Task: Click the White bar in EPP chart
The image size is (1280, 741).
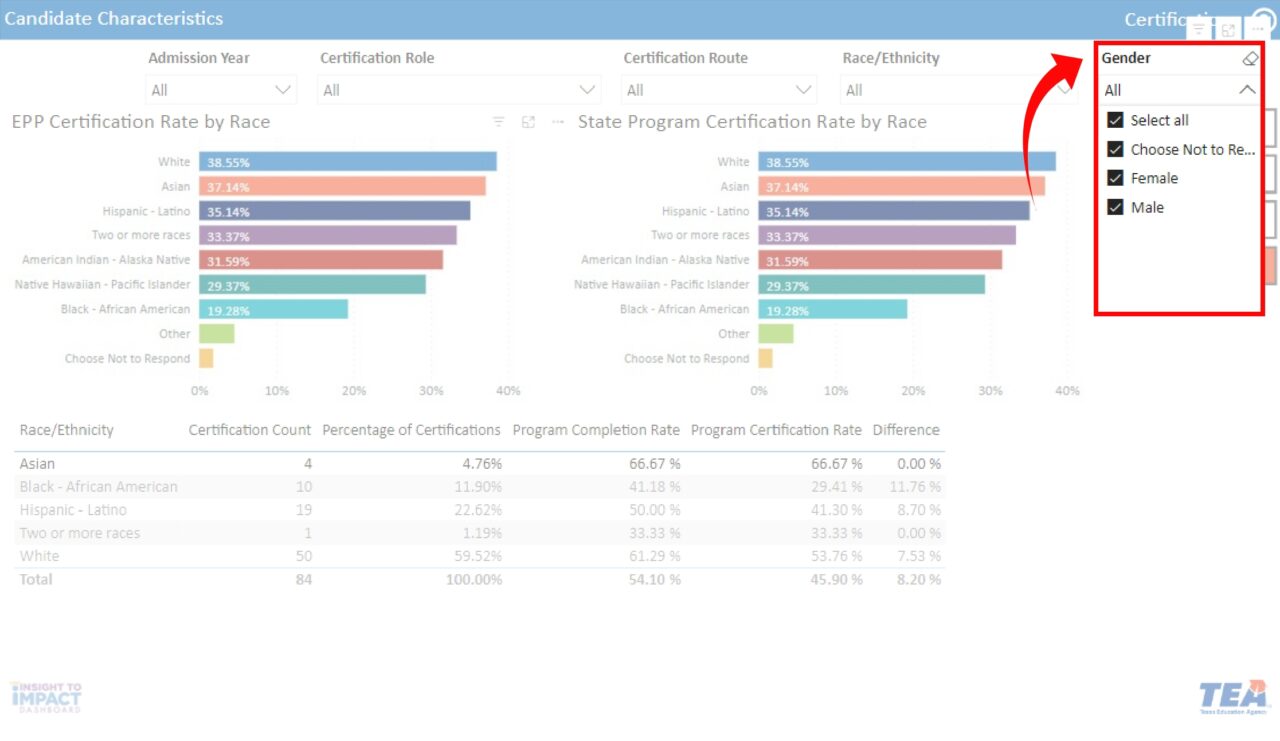Action: point(350,161)
